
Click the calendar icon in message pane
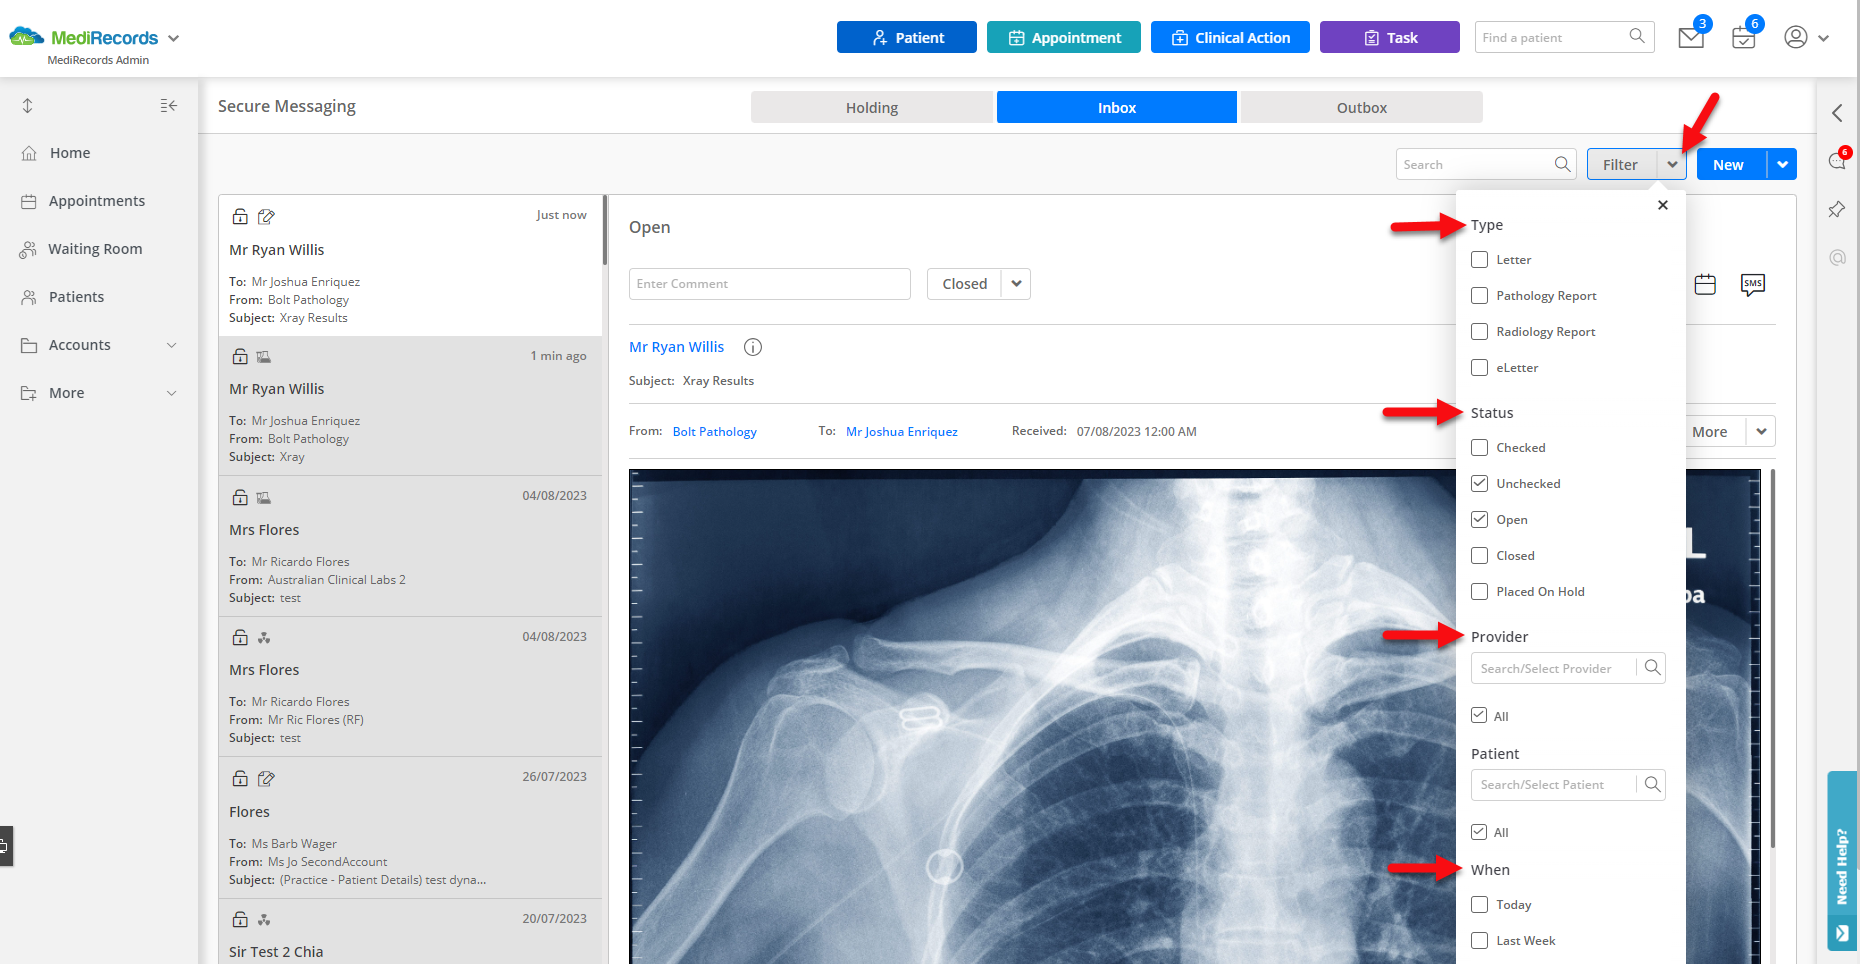point(1705,285)
